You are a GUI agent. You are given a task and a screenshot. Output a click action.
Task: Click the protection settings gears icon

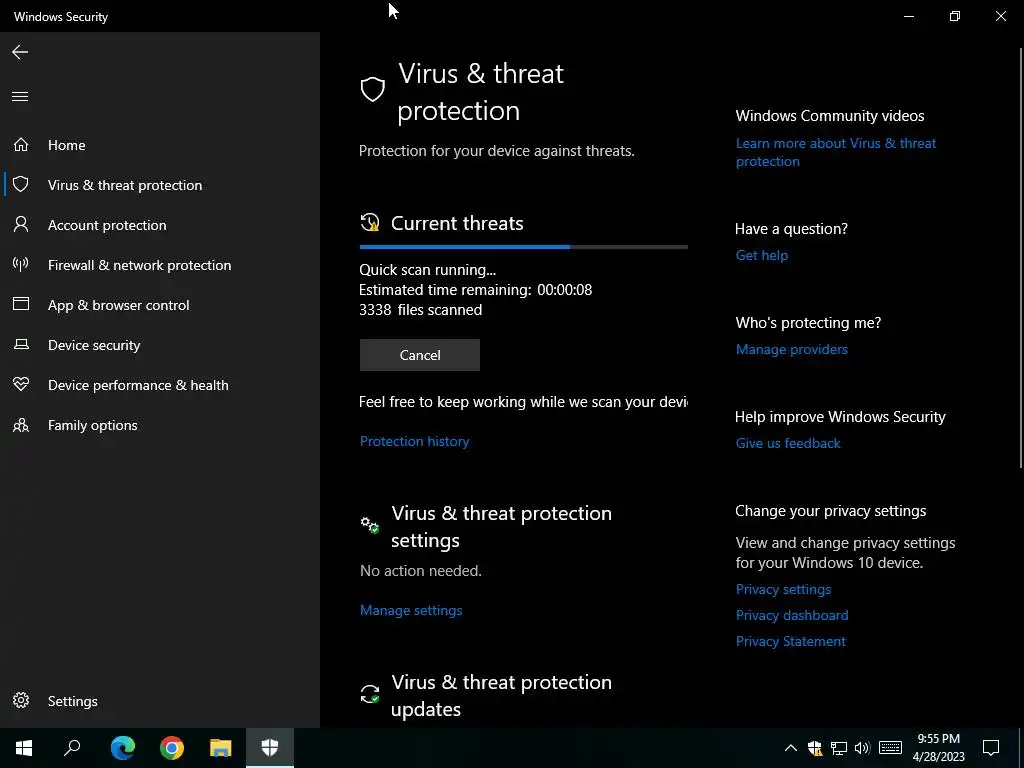(370, 524)
